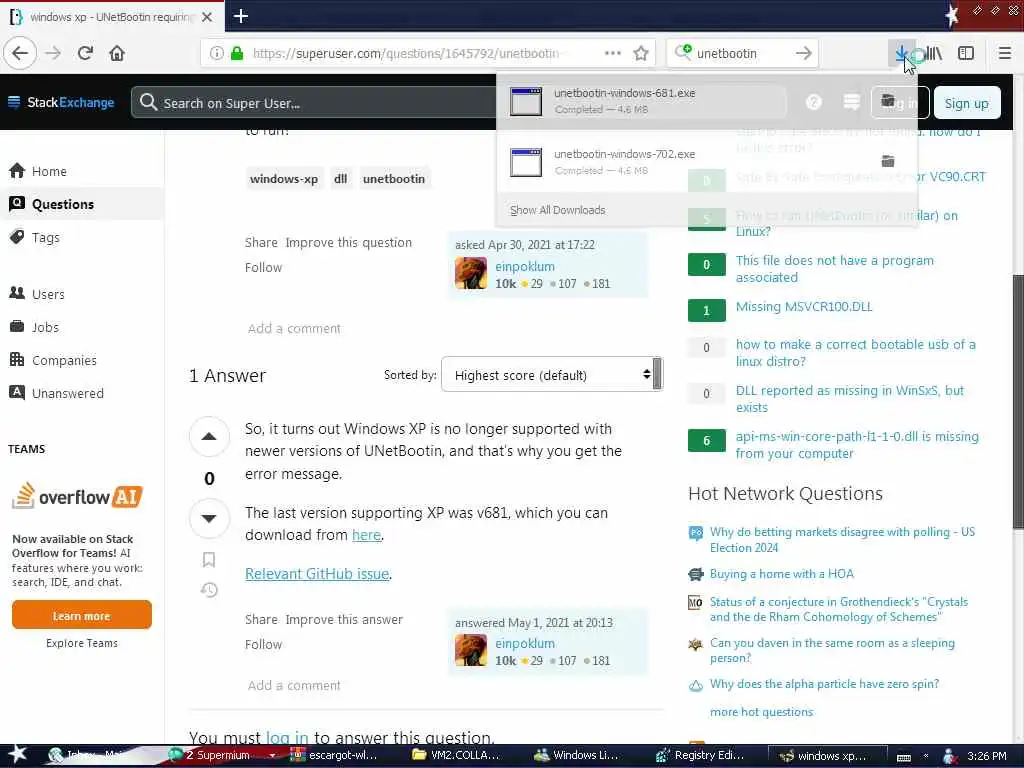Click the Sign up button
1024x768 pixels.
(x=967, y=103)
